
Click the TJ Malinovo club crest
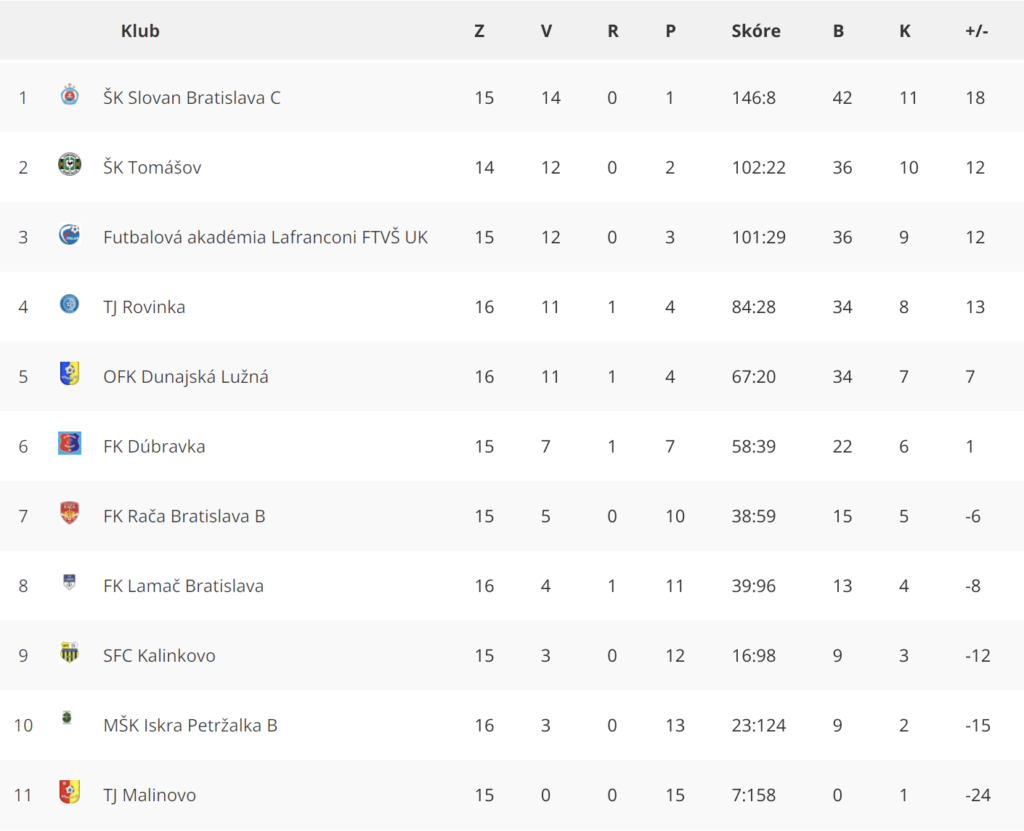pos(69,792)
